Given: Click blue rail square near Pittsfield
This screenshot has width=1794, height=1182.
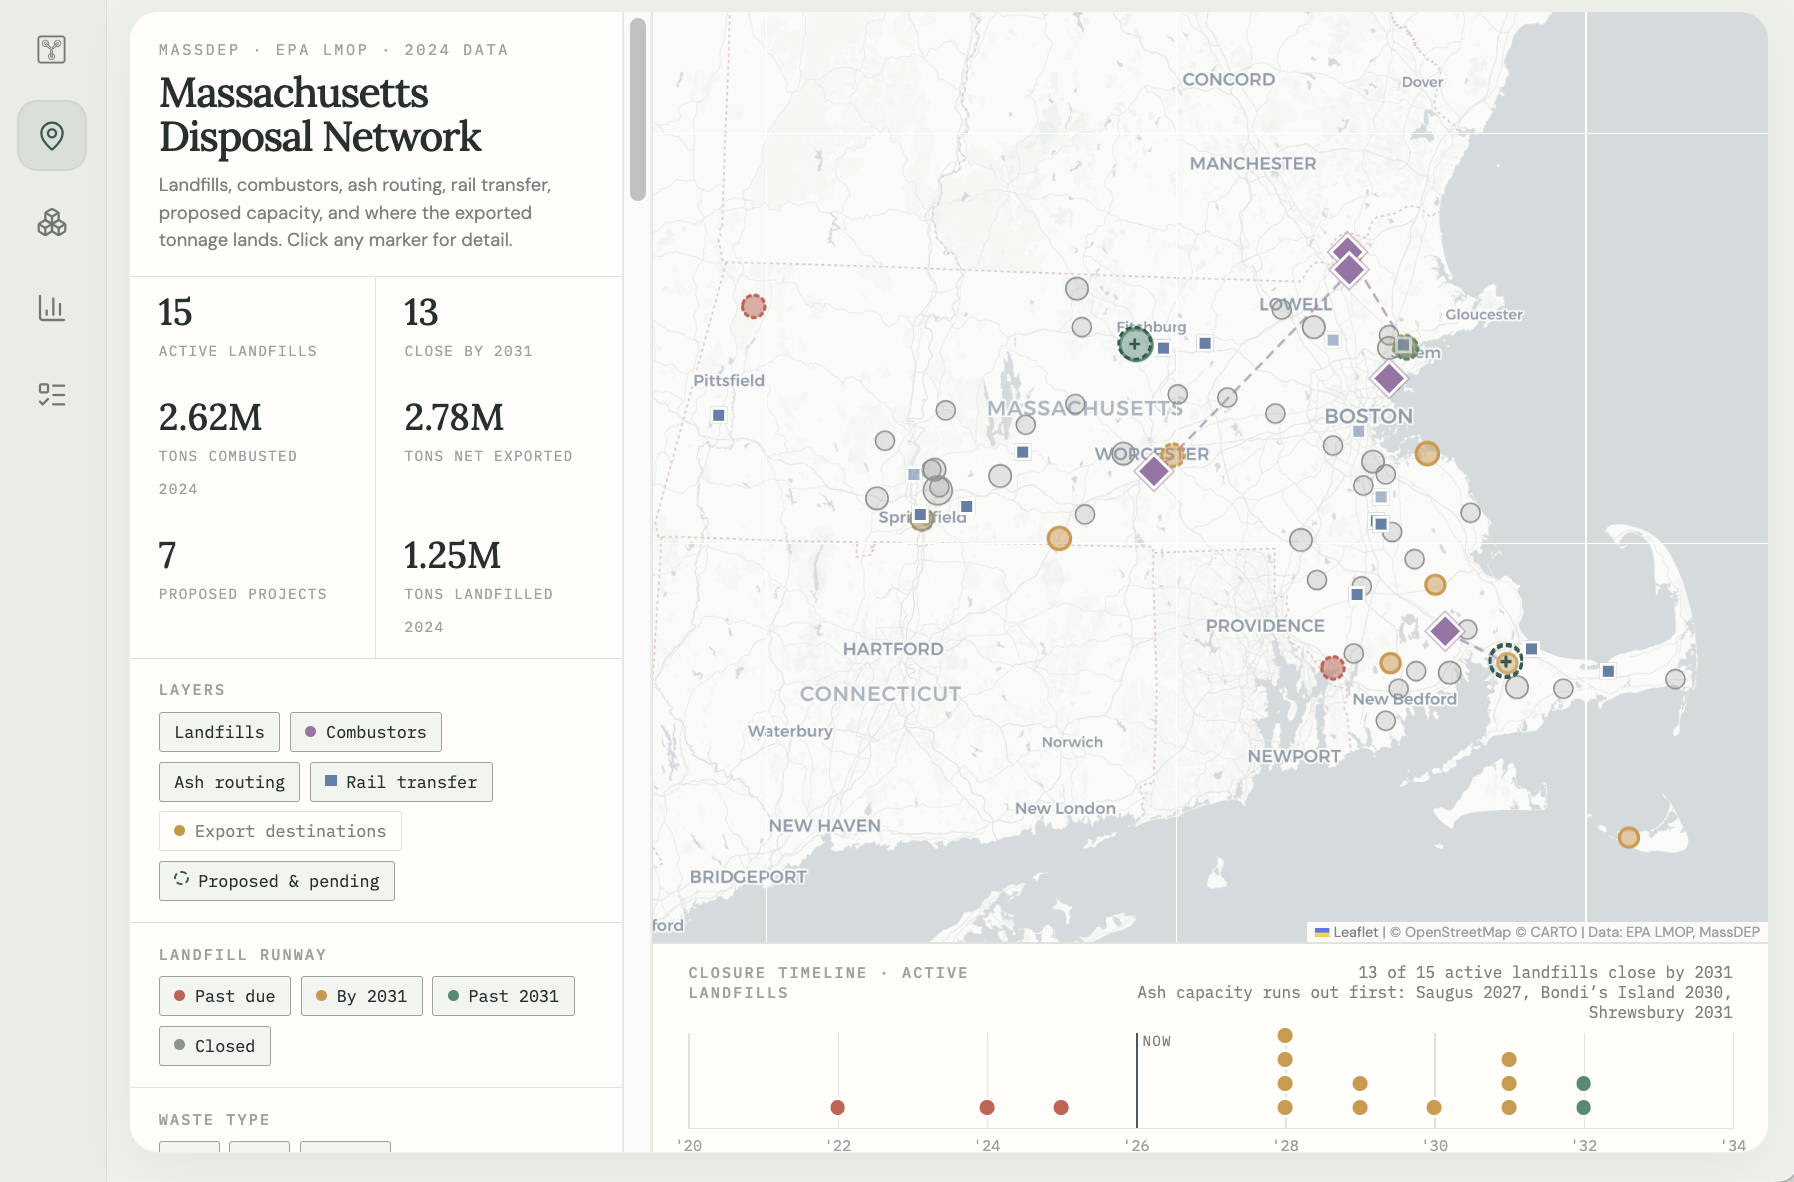Looking at the screenshot, I should [x=719, y=415].
